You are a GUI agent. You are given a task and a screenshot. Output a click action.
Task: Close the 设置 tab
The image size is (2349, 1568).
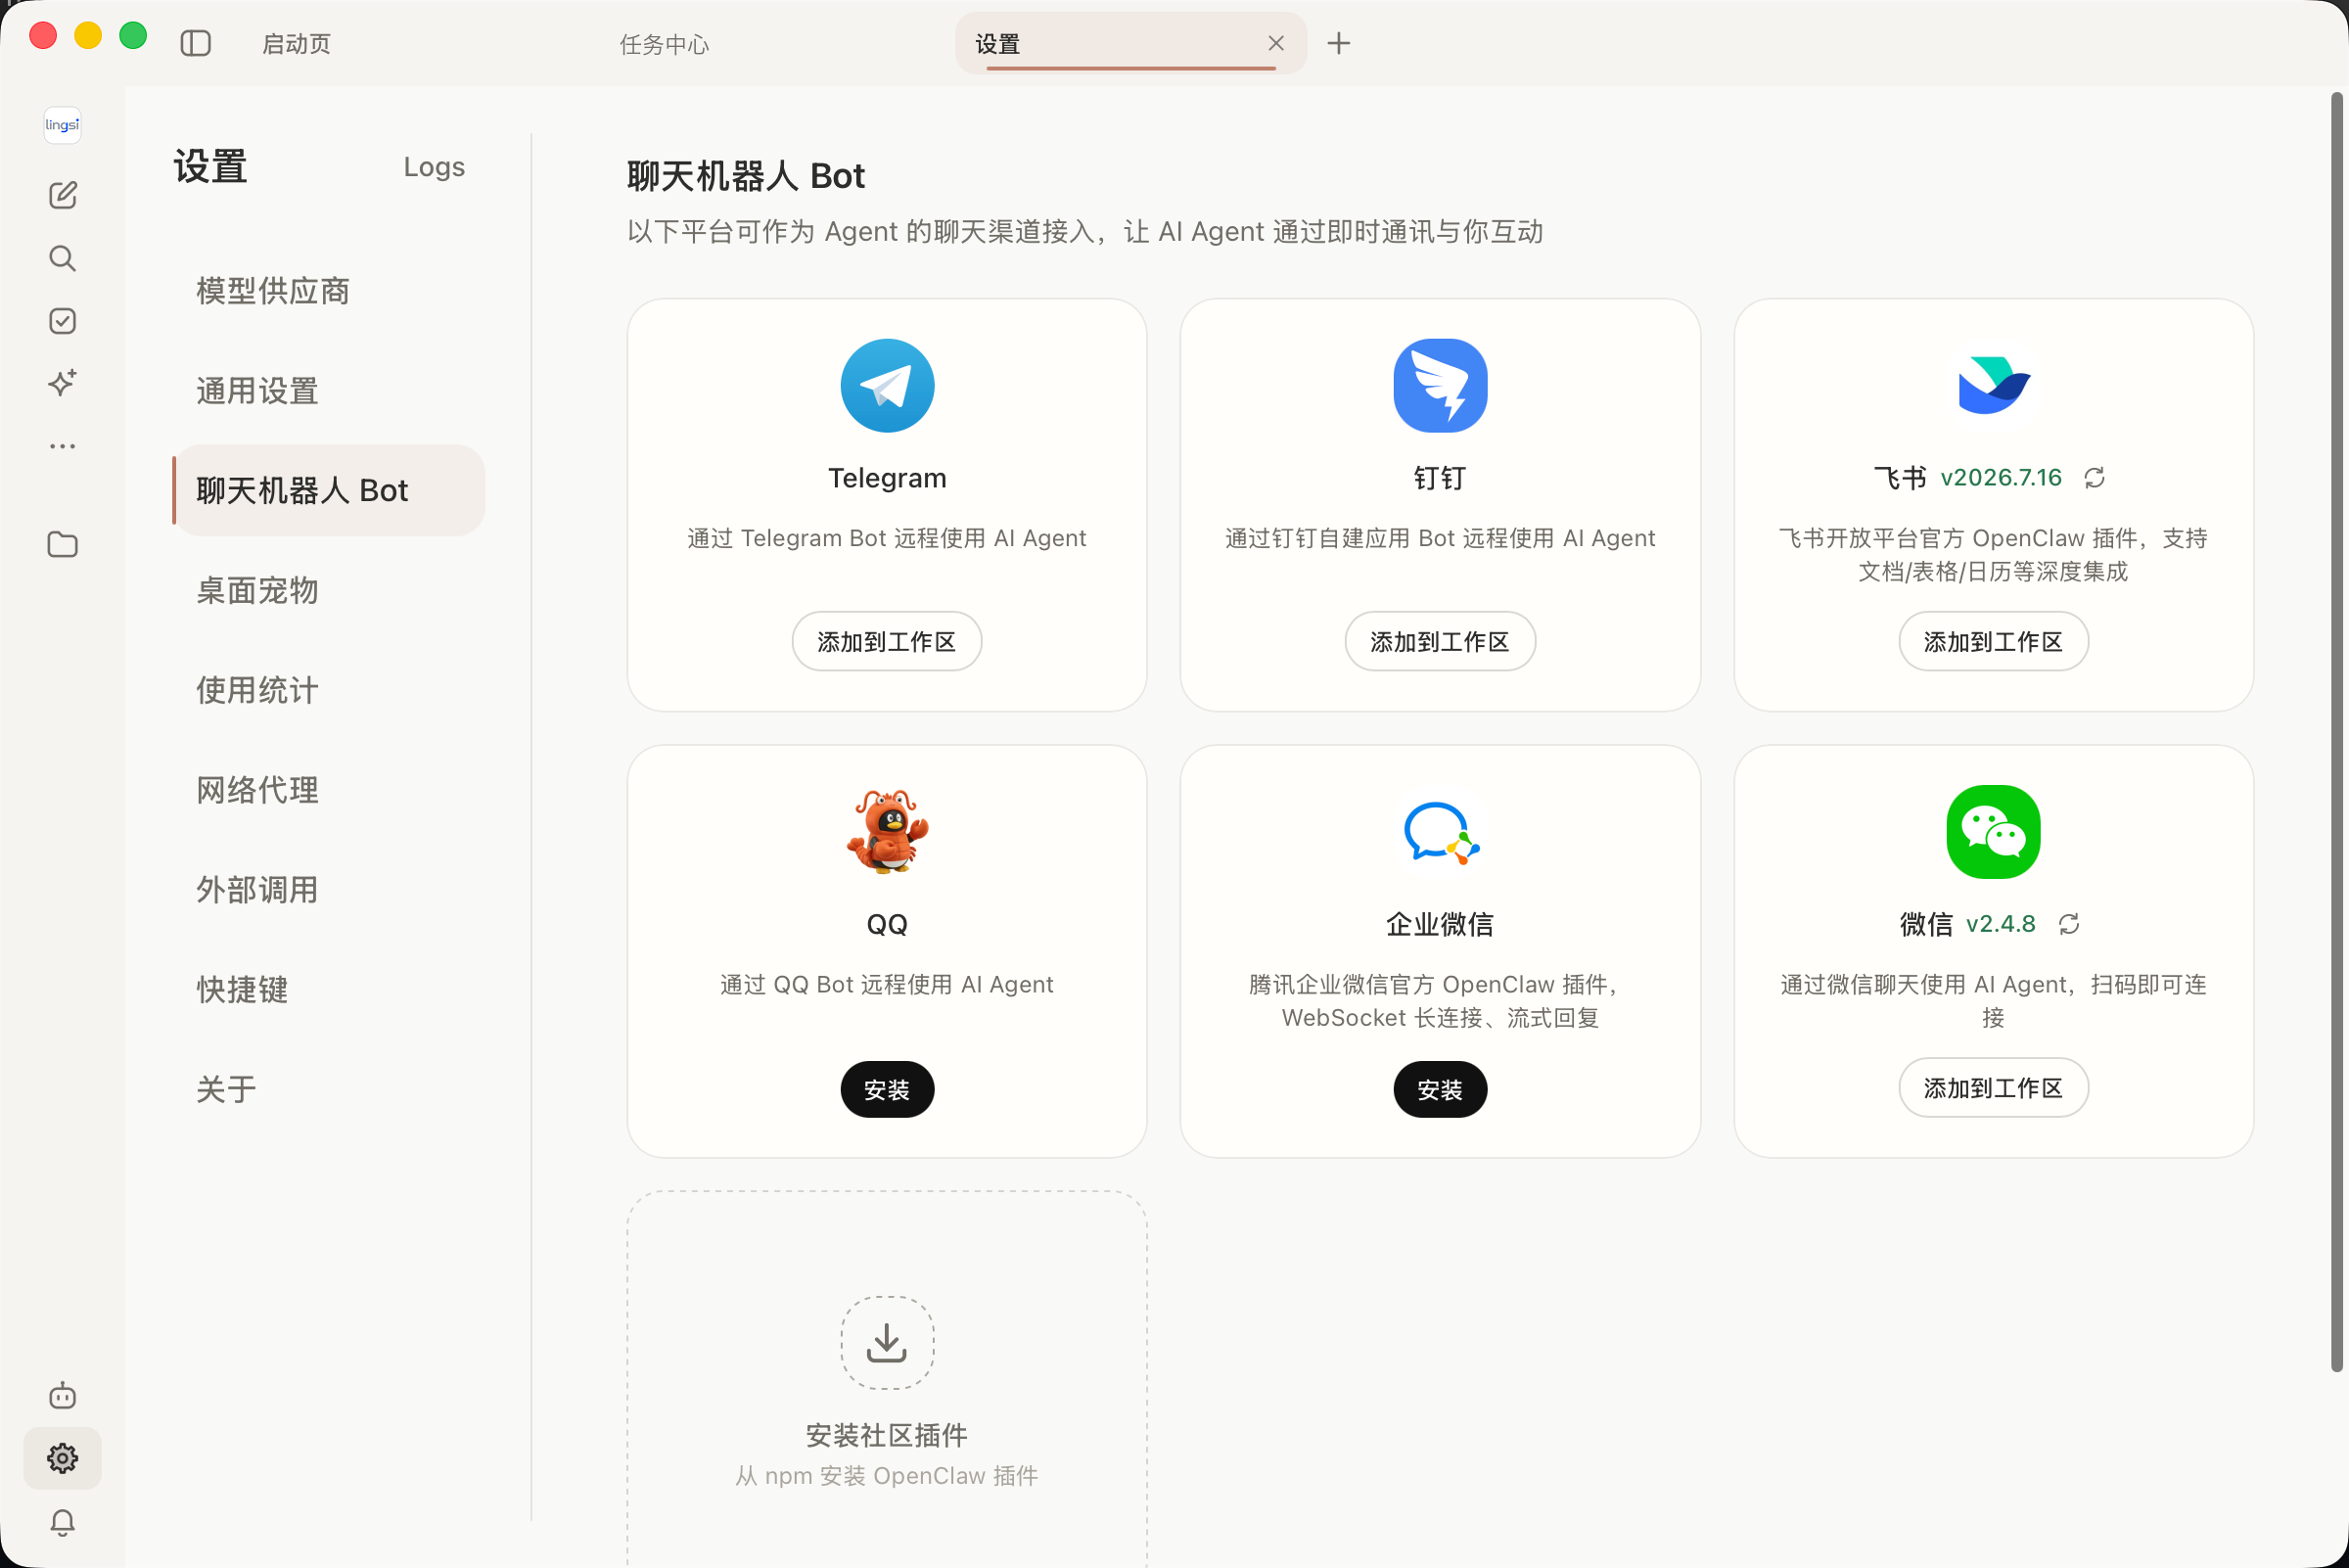click(x=1276, y=43)
